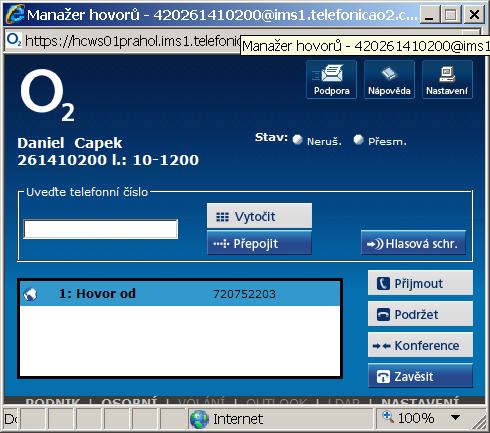
Task: Hang up with Zavěsit button
Action: click(420, 376)
